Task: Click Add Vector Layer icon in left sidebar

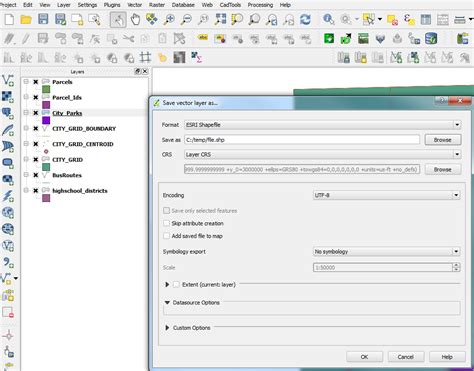Action: [8, 81]
